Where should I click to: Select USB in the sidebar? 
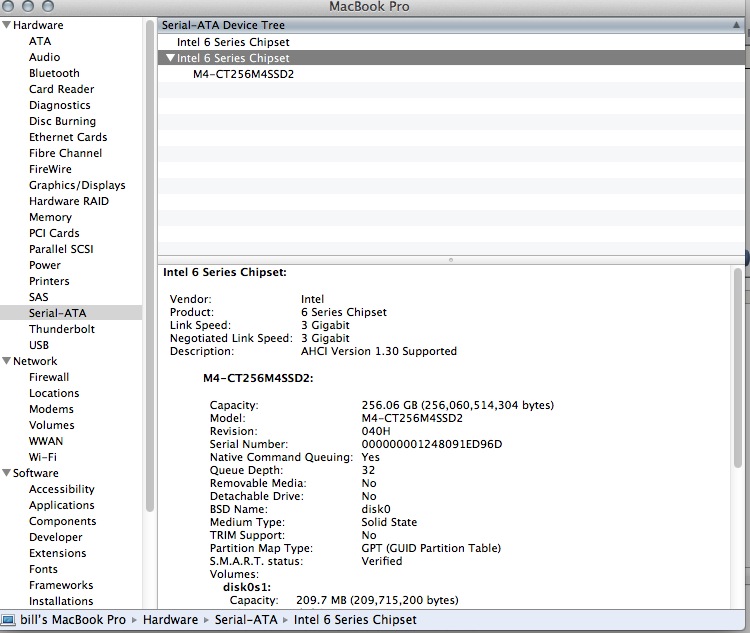coord(38,345)
